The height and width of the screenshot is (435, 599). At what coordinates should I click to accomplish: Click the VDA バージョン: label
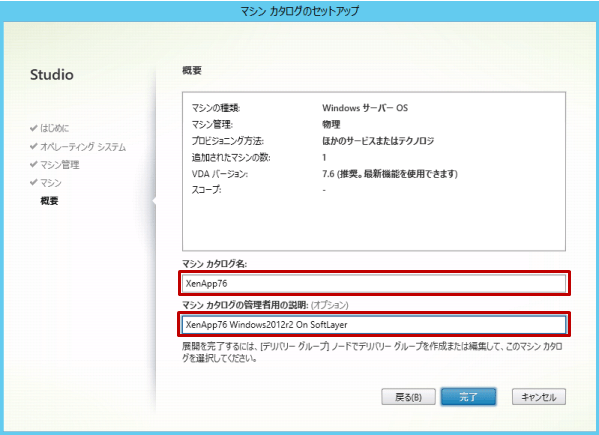[x=220, y=174]
